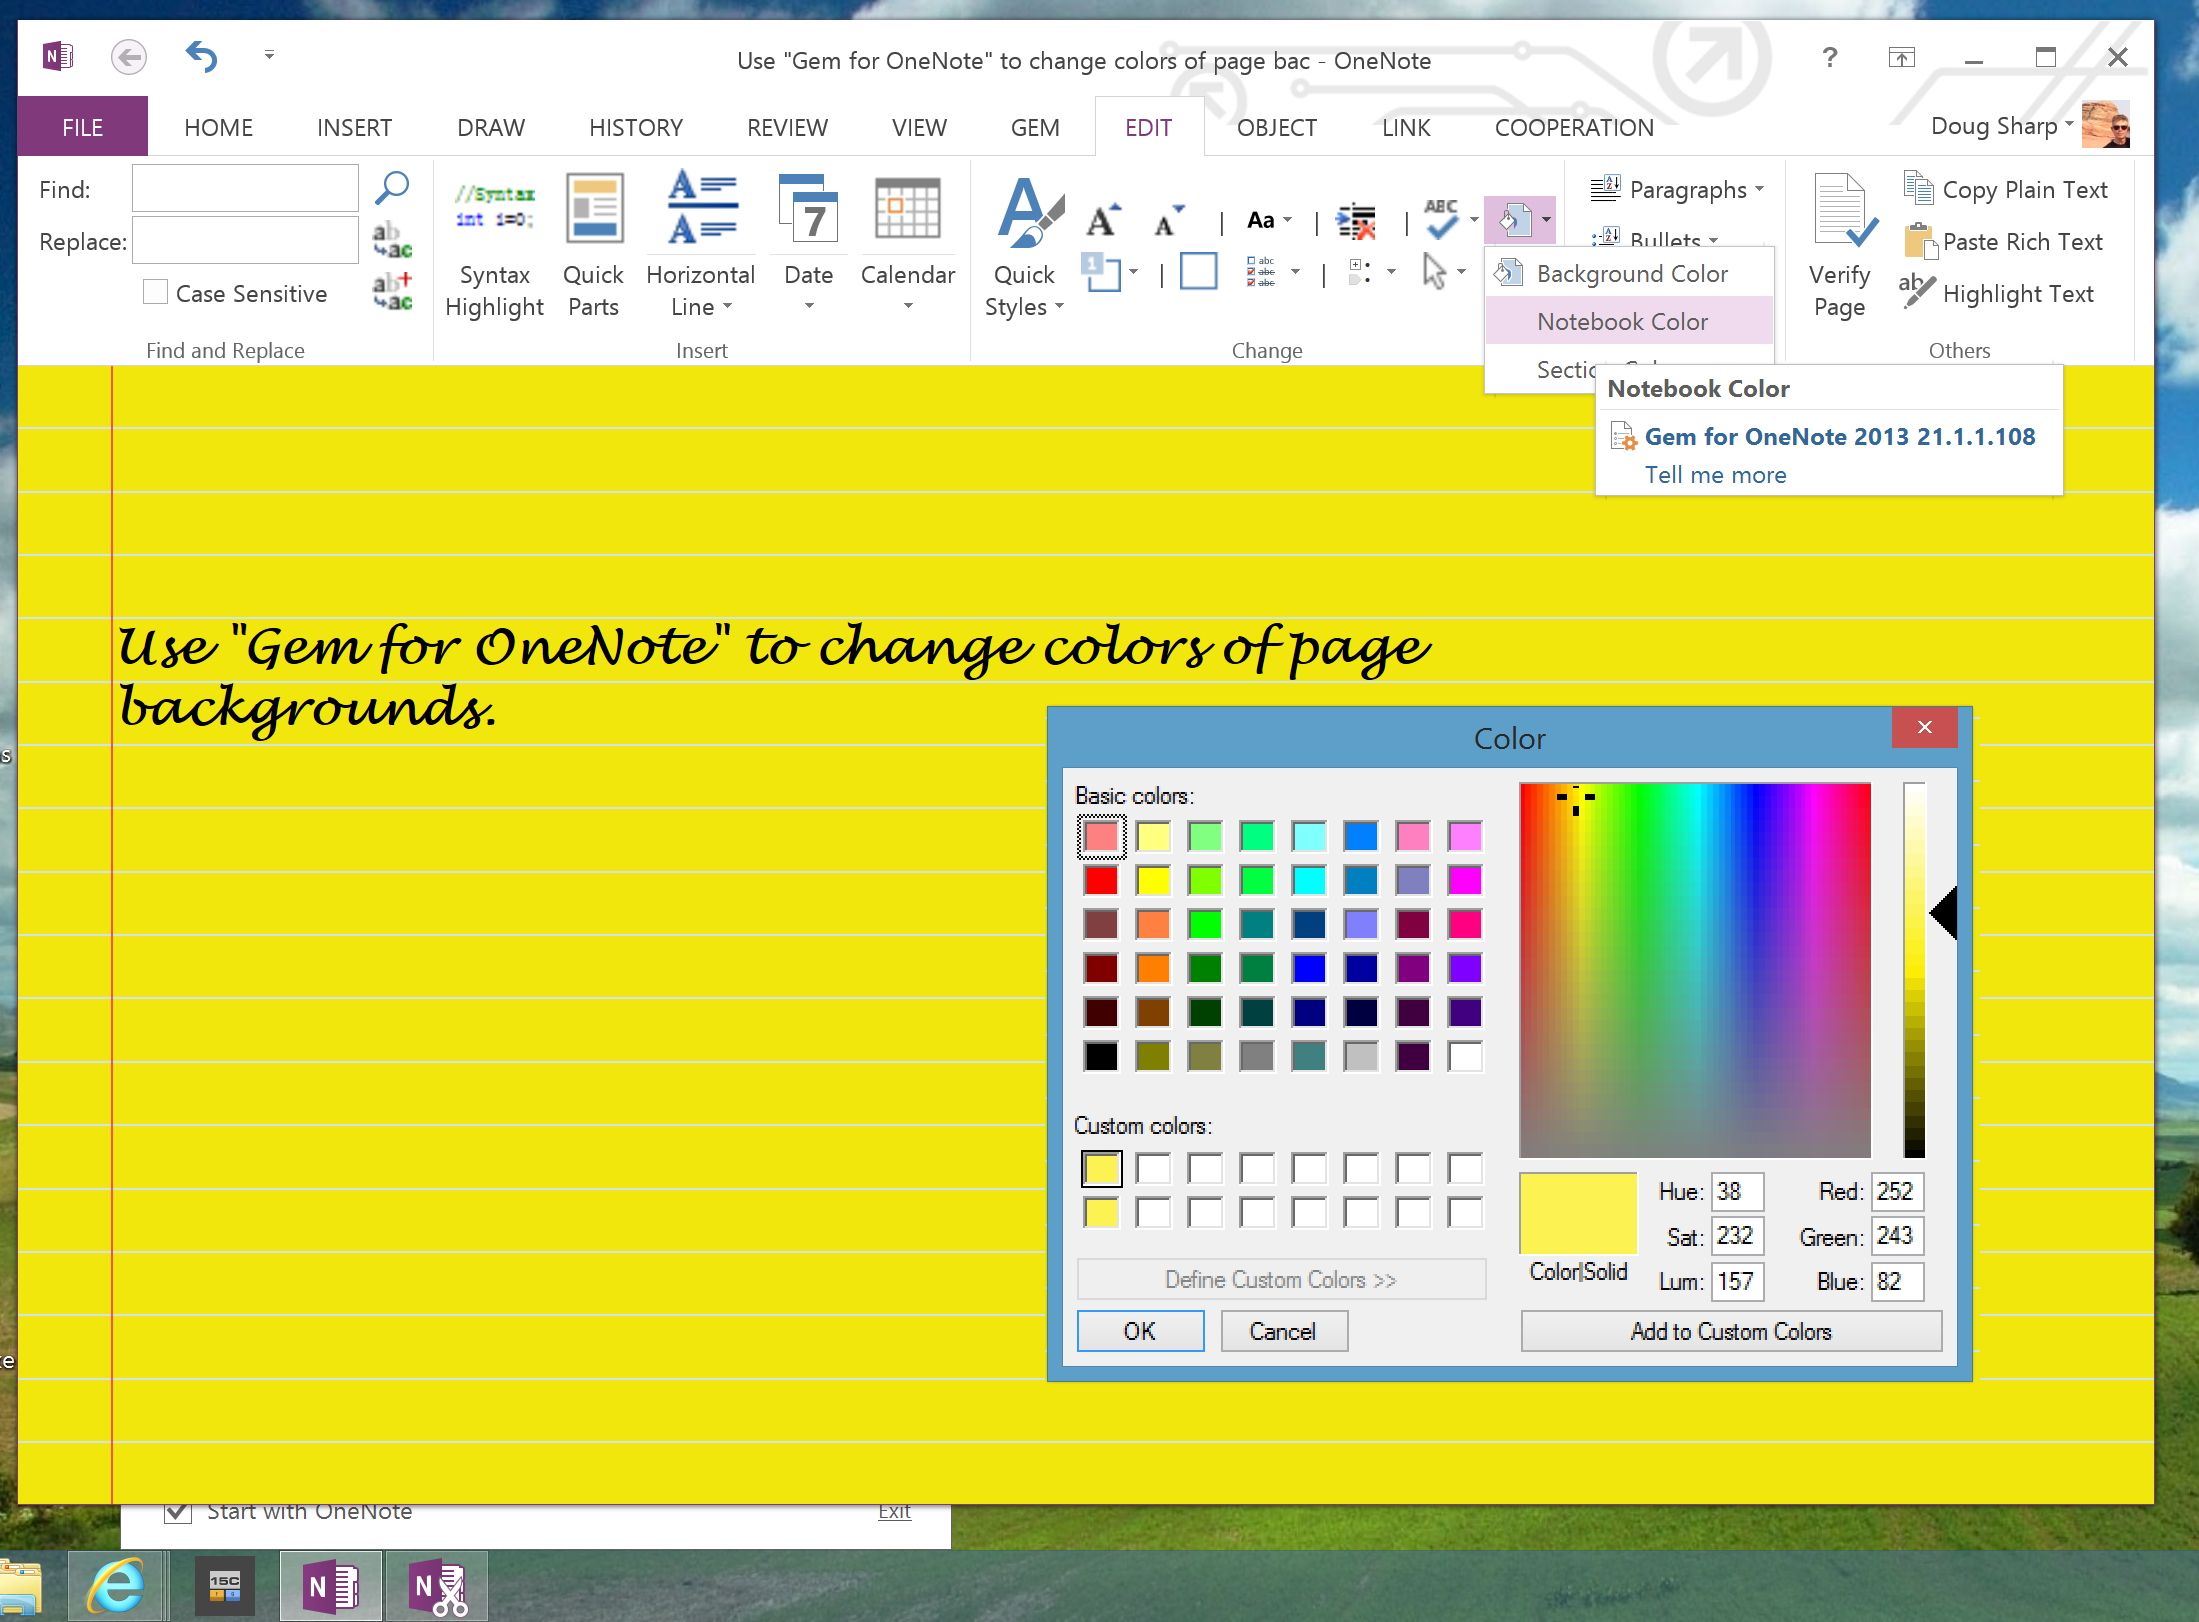Click the decrease font size icon

tap(1168, 220)
